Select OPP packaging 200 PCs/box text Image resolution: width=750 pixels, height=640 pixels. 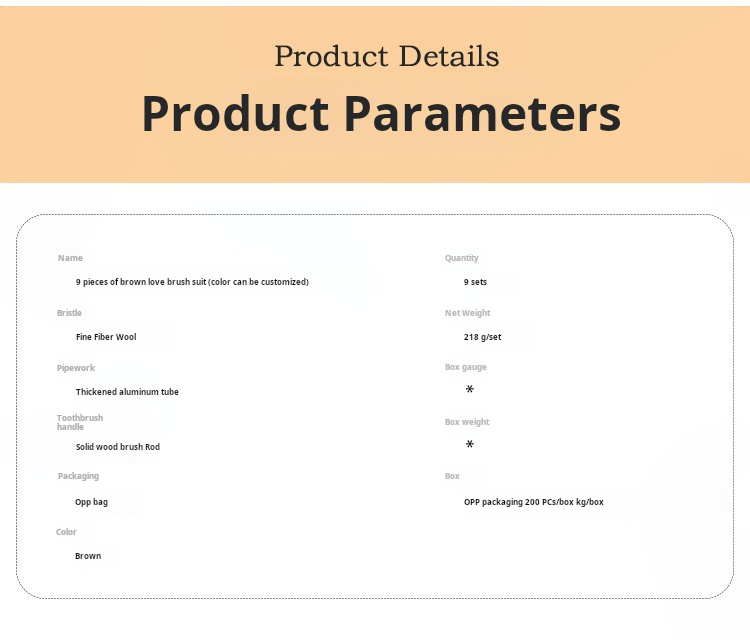point(533,501)
